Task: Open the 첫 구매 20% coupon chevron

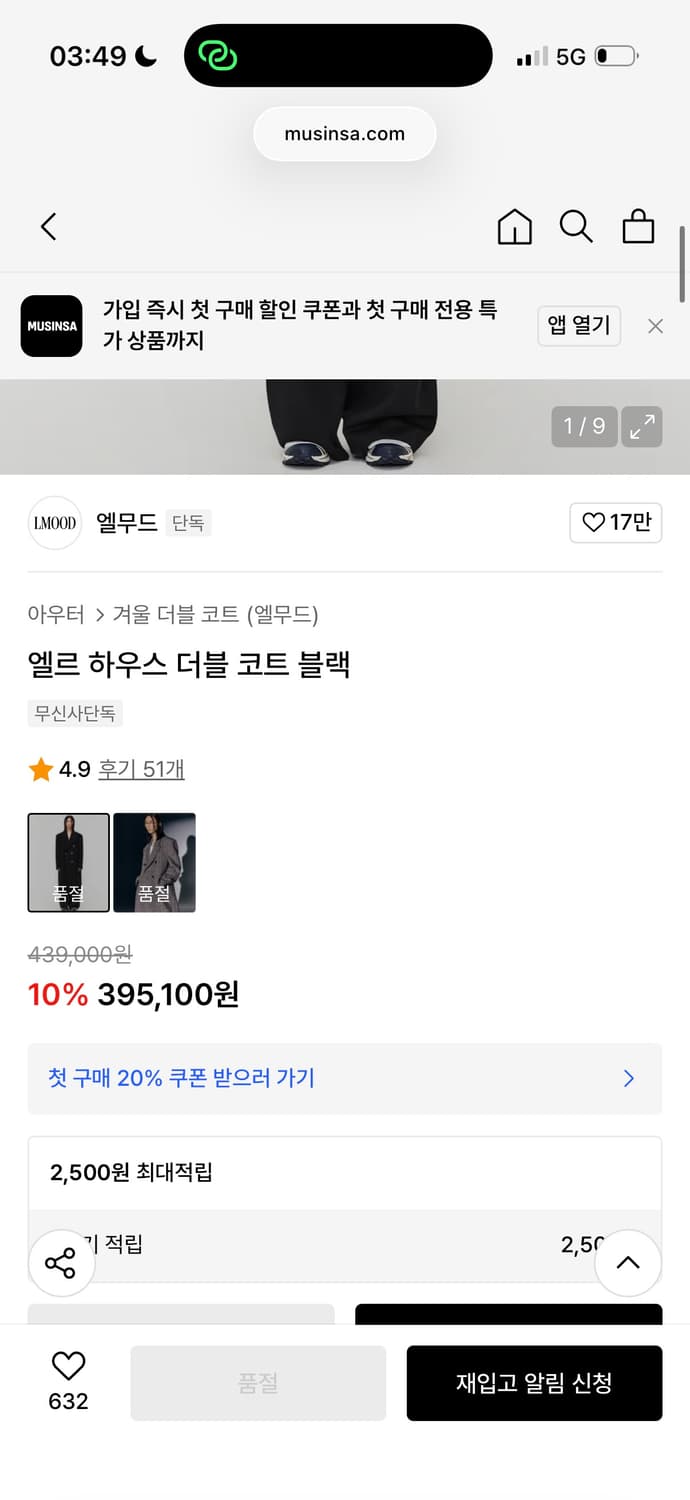Action: [x=628, y=1078]
